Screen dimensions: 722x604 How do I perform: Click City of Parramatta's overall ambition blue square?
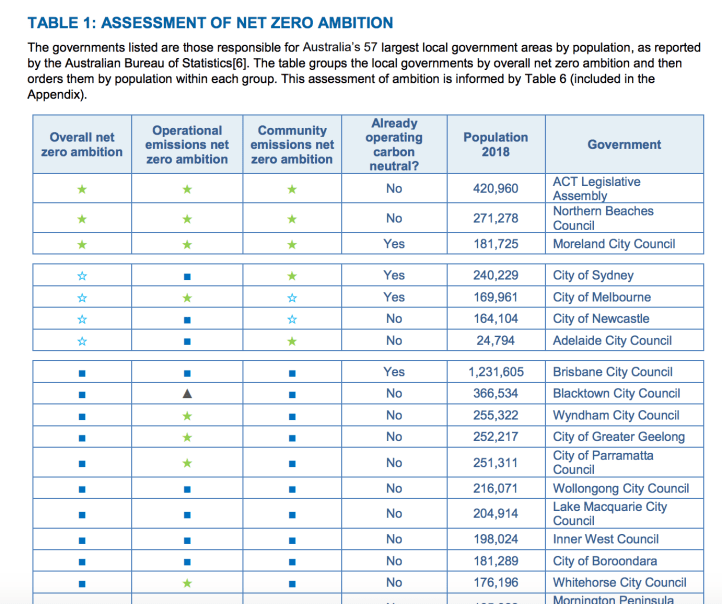pos(83,463)
